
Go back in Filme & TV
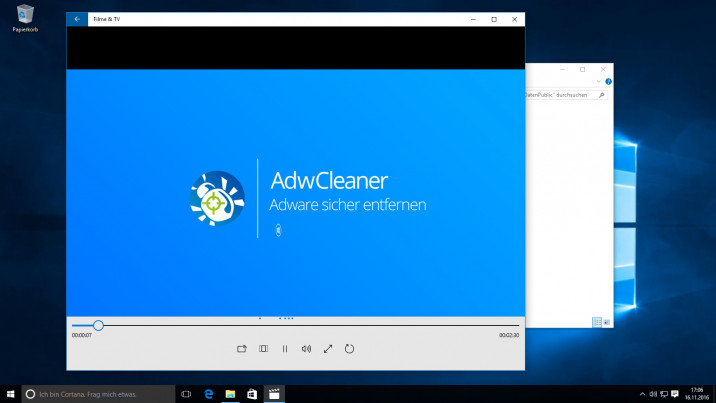tap(77, 19)
